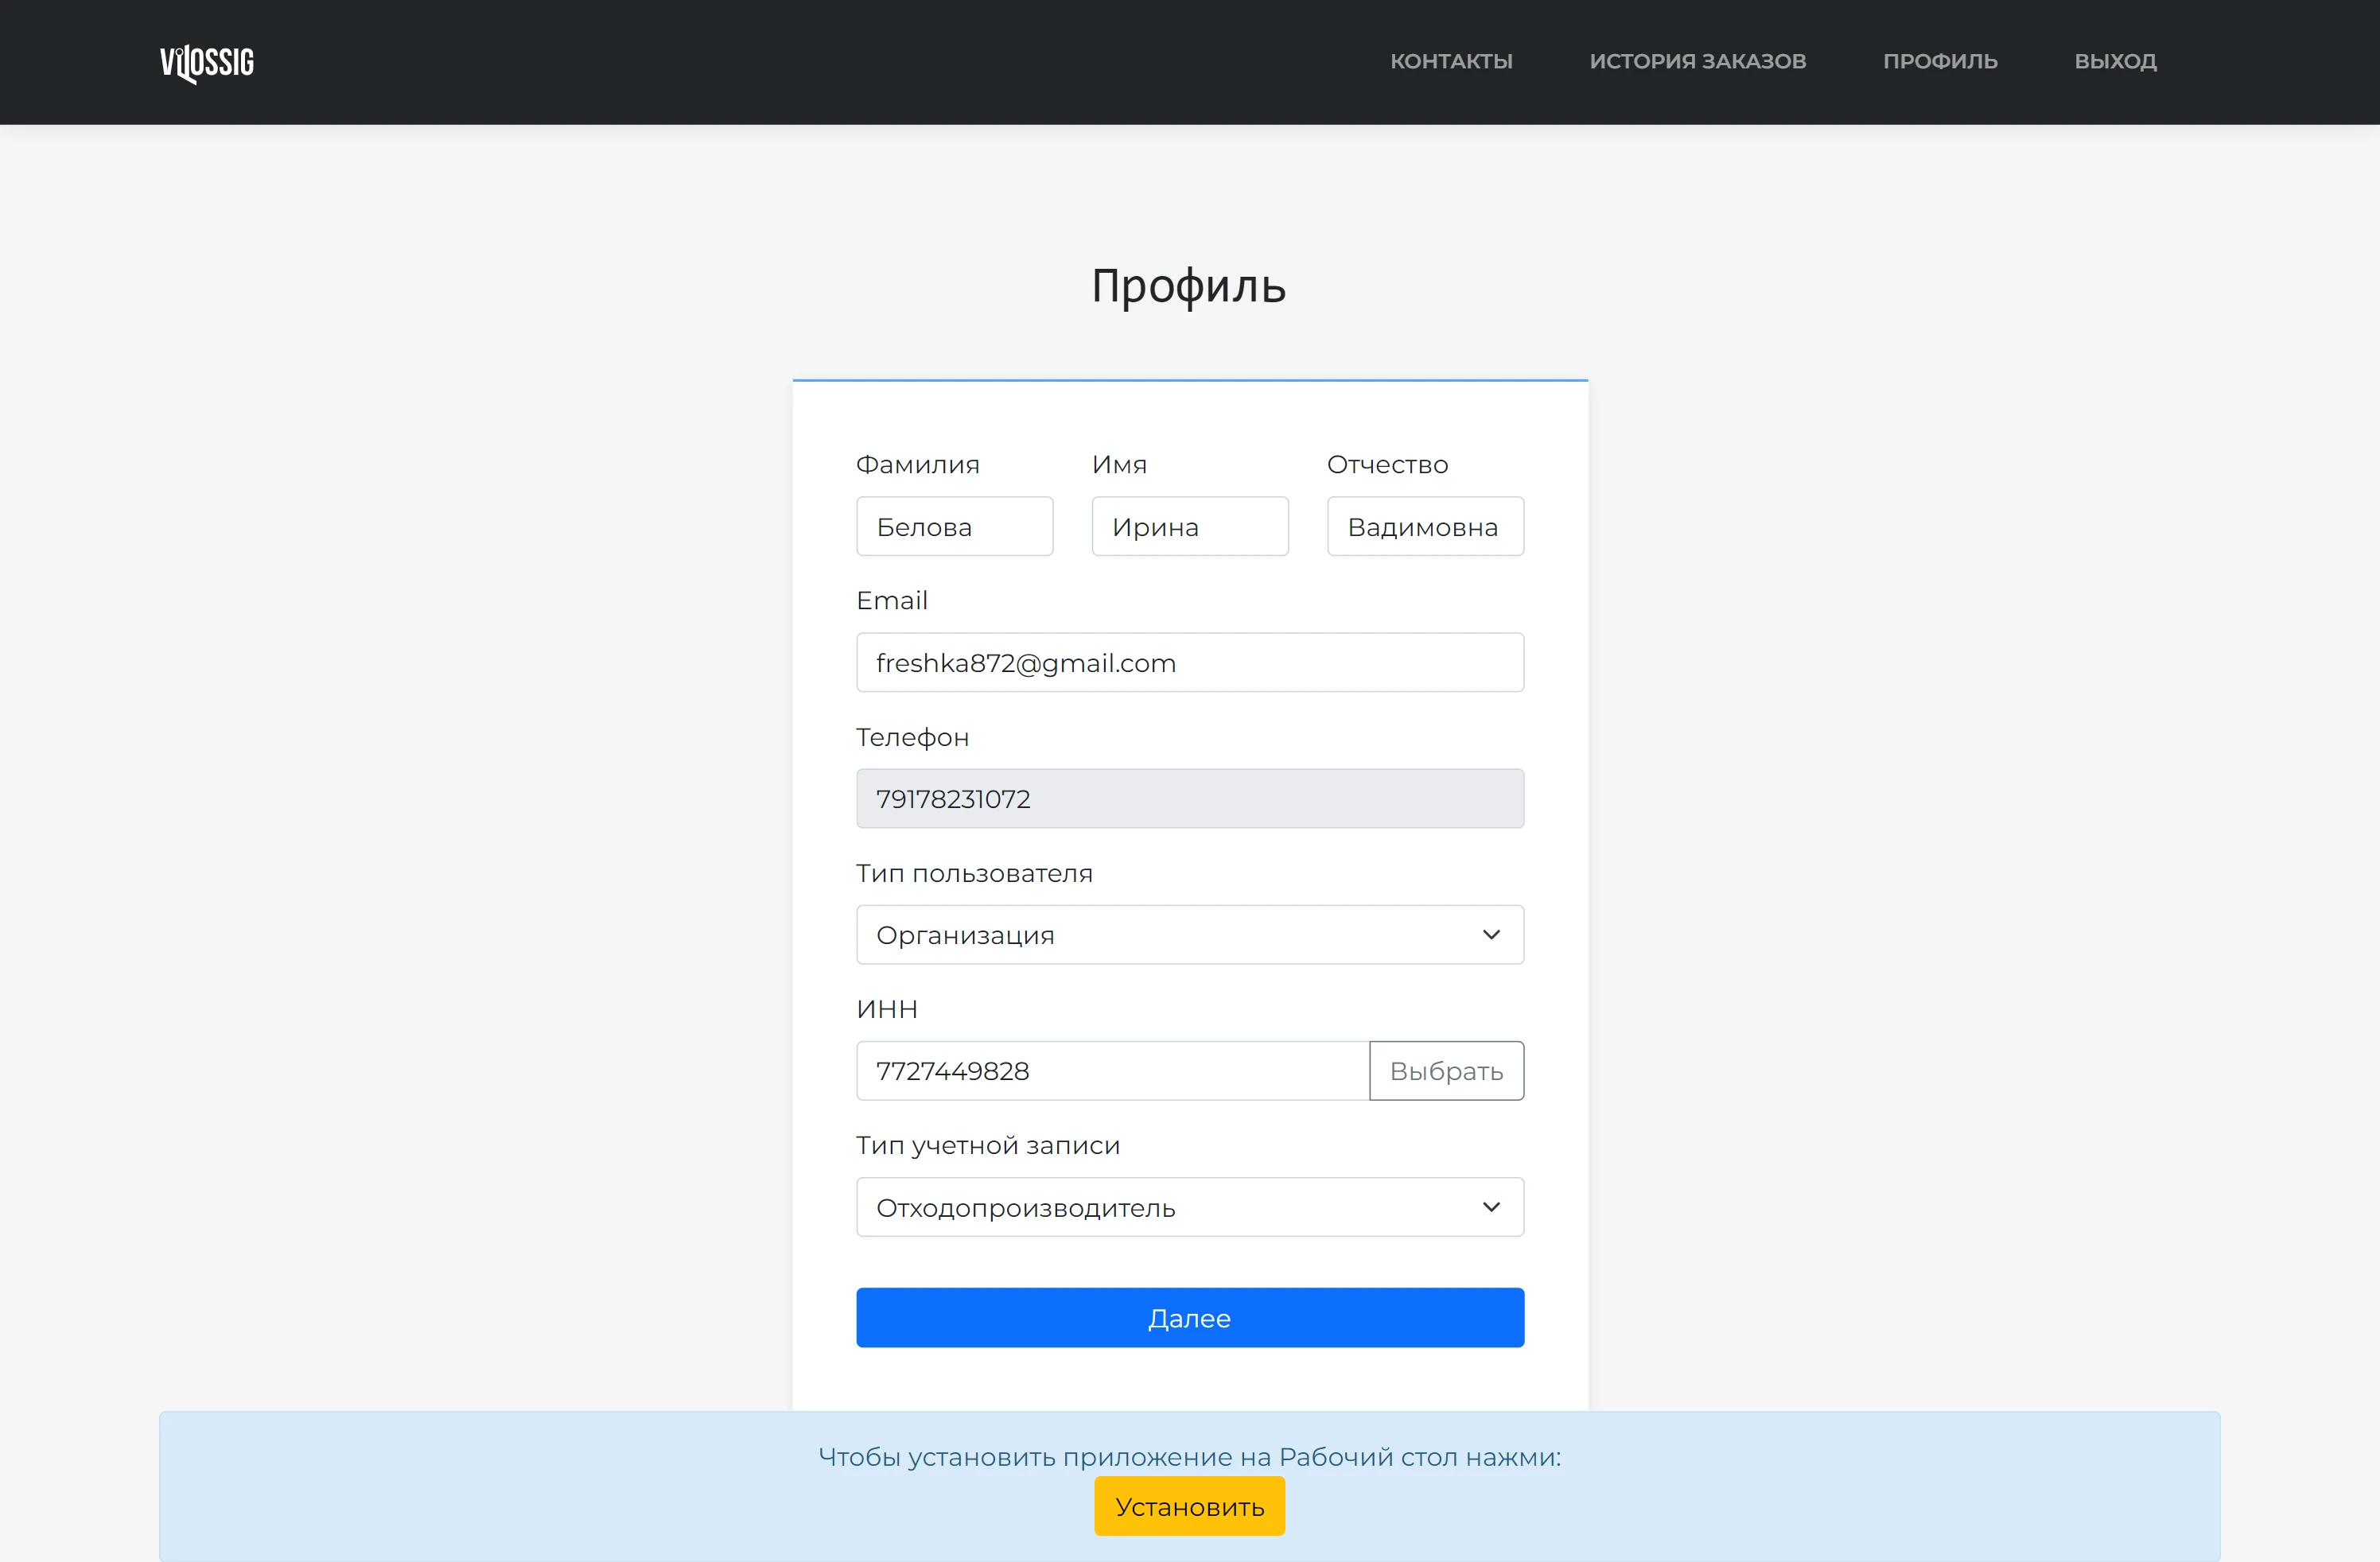
Task: Click the Выбрать button next to ИНН
Action: point(1446,1071)
